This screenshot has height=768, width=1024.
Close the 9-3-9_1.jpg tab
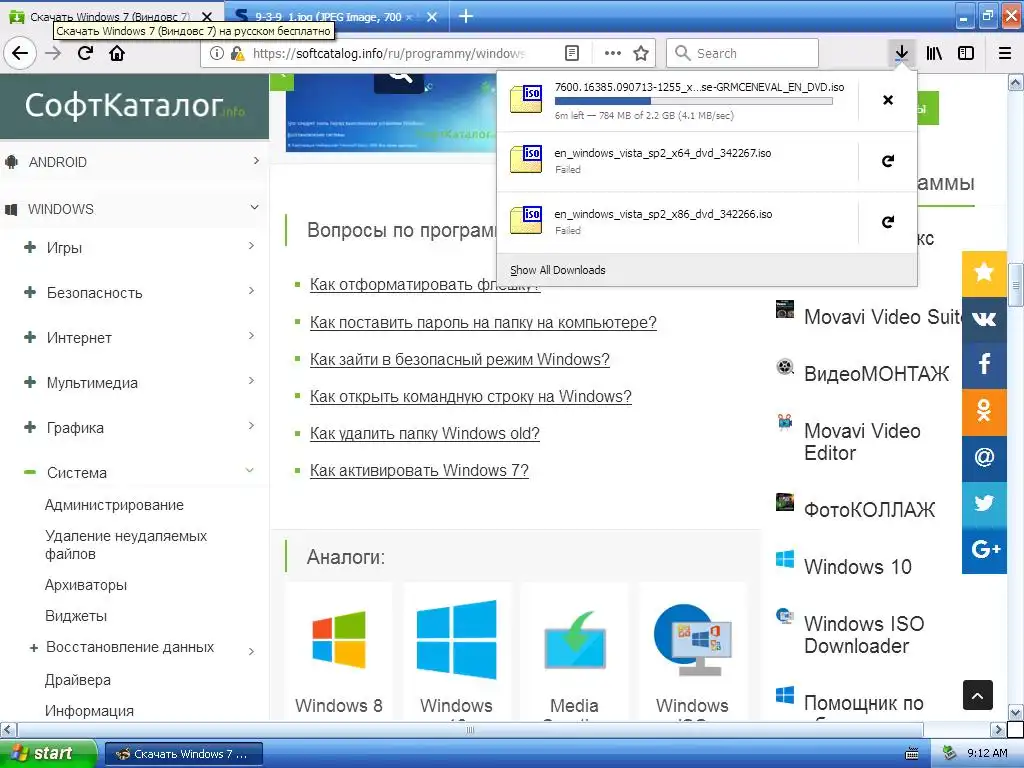point(432,17)
